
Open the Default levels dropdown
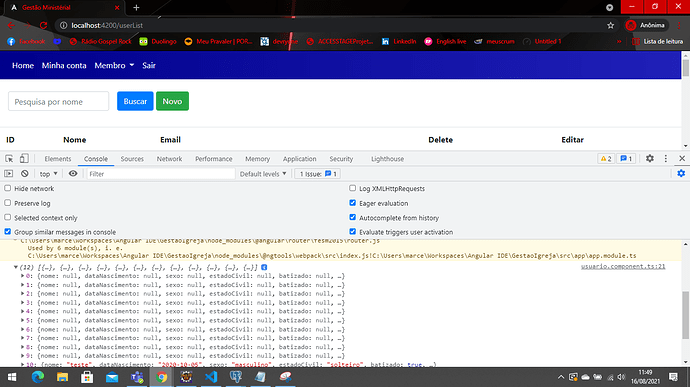[263, 174]
